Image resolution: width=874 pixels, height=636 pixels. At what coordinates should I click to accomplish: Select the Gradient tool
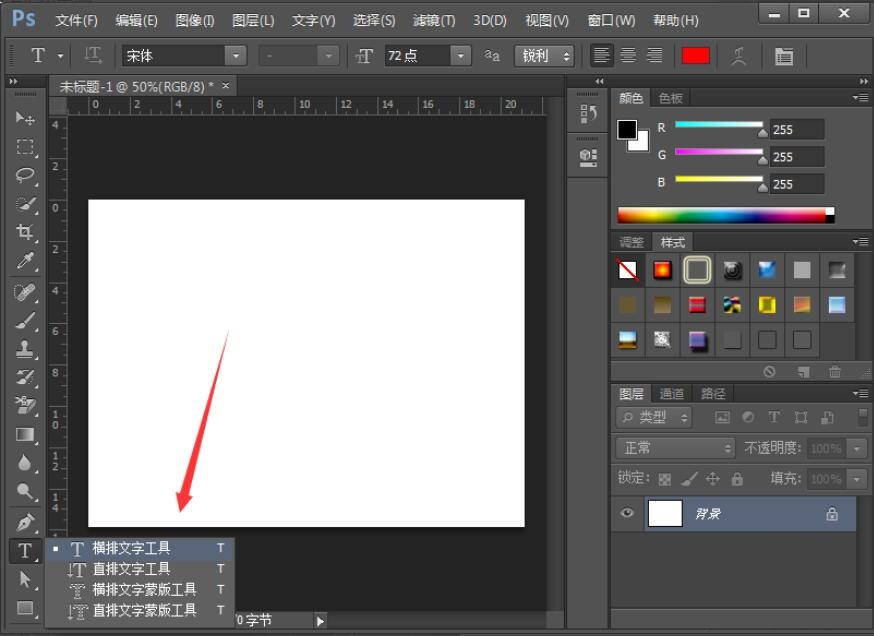coord(25,434)
